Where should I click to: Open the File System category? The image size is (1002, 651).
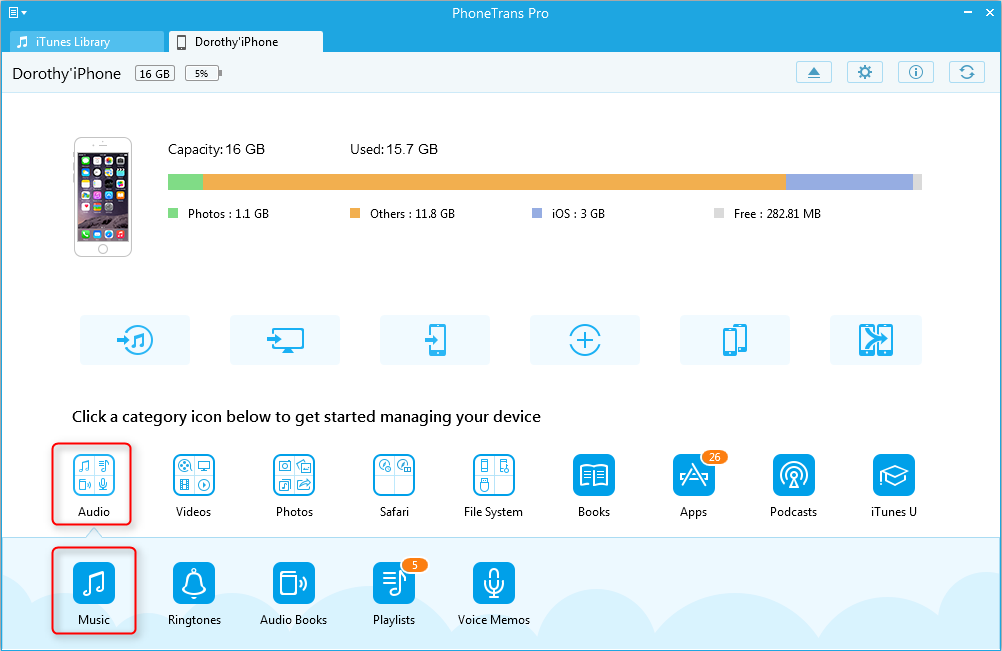(x=494, y=475)
